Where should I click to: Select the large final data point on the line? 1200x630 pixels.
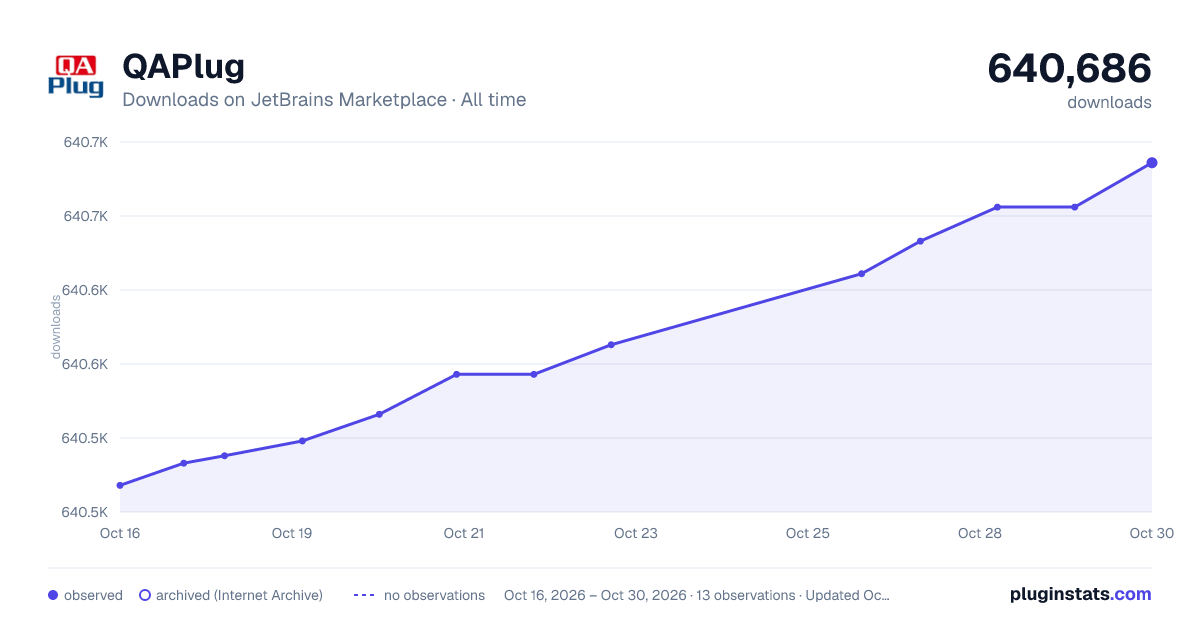click(1152, 163)
